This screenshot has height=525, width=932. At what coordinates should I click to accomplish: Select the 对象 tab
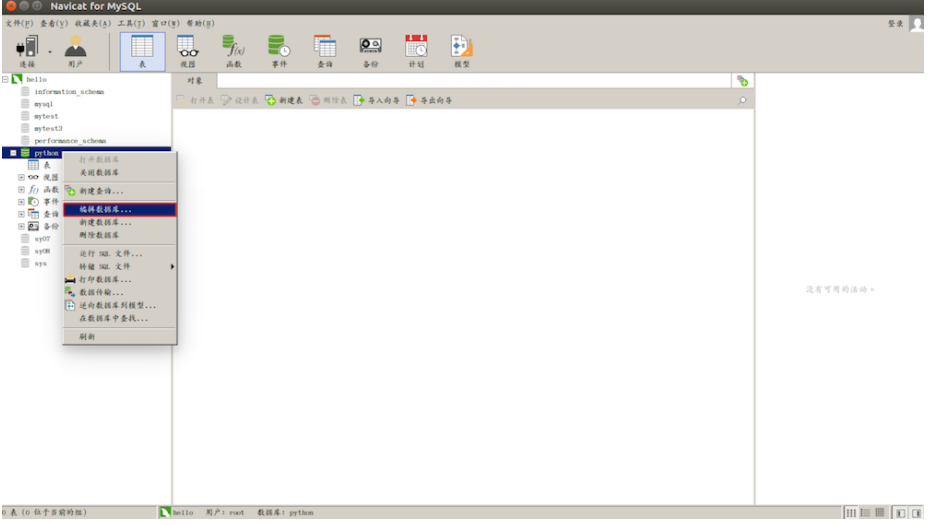[x=194, y=81]
